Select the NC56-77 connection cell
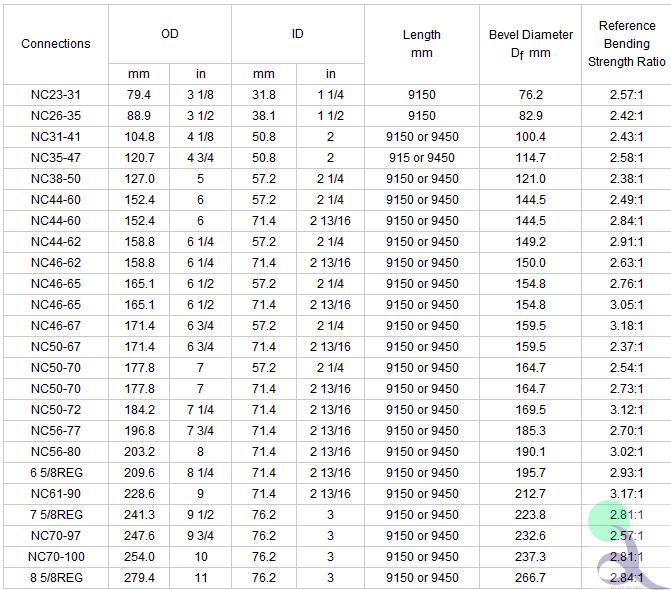This screenshot has width=671, height=590. (56, 430)
